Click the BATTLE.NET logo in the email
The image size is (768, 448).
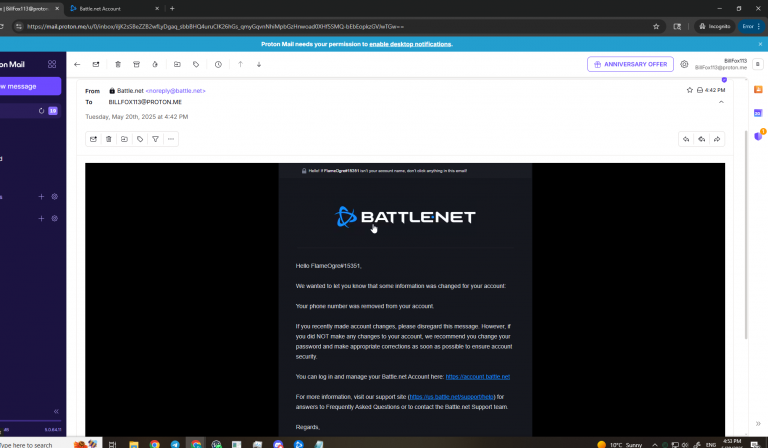[x=405, y=217]
